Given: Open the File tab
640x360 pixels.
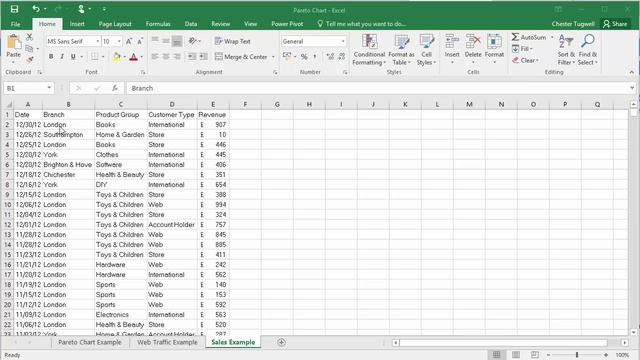Looking at the screenshot, I should 16,24.
